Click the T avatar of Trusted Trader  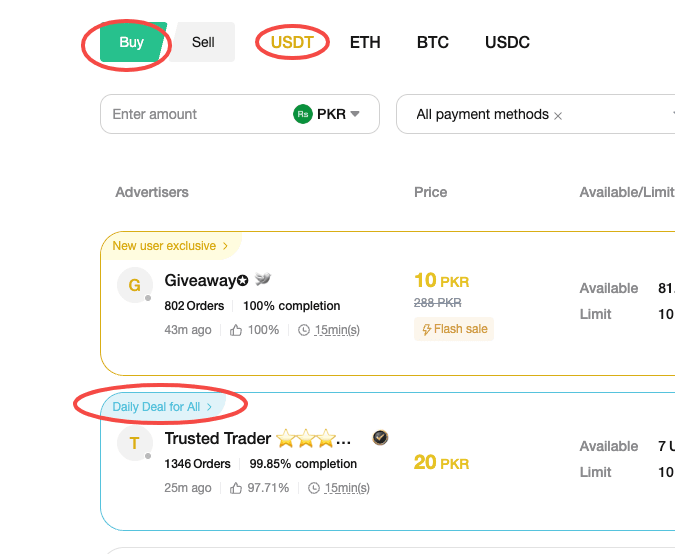pos(135,443)
